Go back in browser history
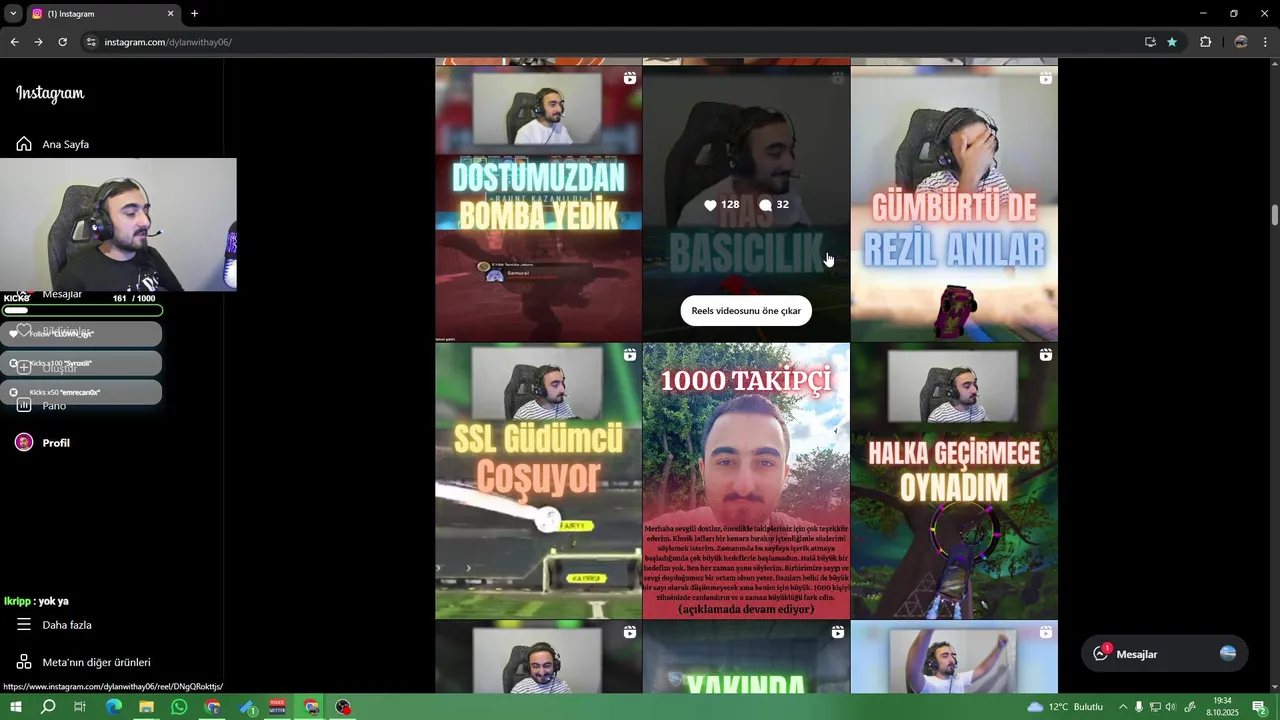 (x=14, y=42)
